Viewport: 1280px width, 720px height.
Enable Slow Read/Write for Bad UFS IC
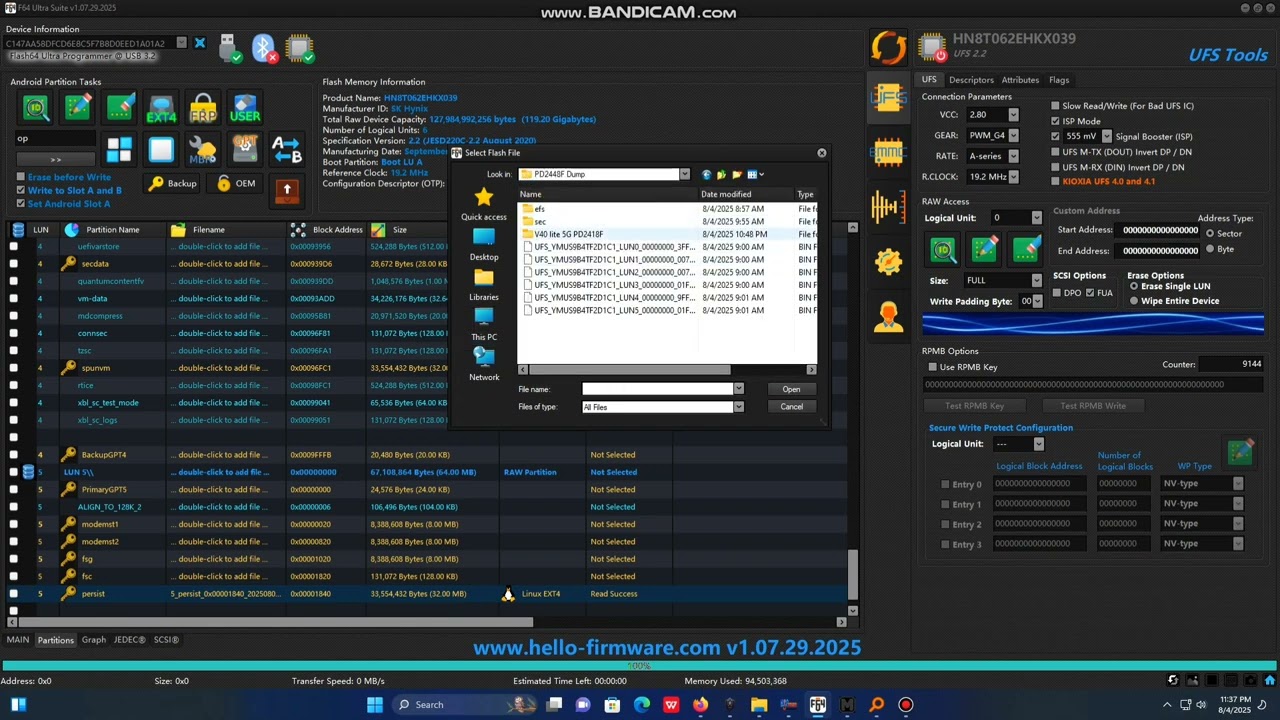1055,106
